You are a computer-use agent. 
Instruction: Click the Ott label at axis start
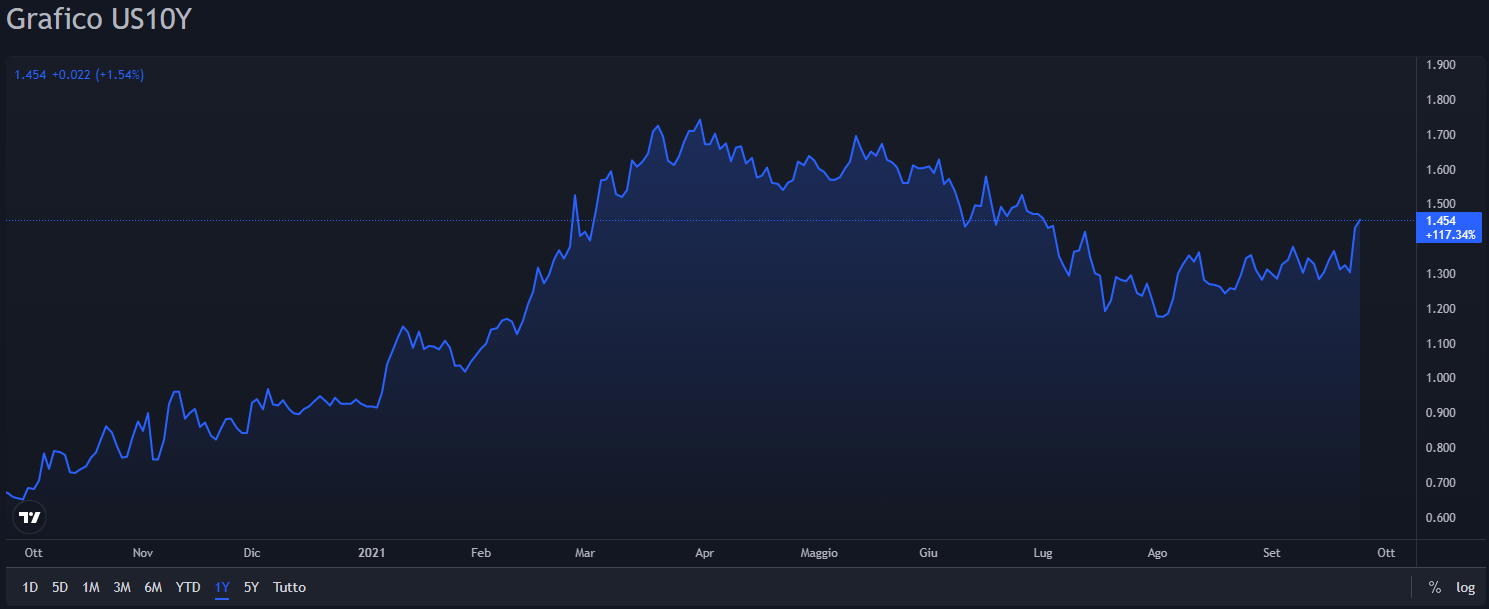(x=34, y=552)
